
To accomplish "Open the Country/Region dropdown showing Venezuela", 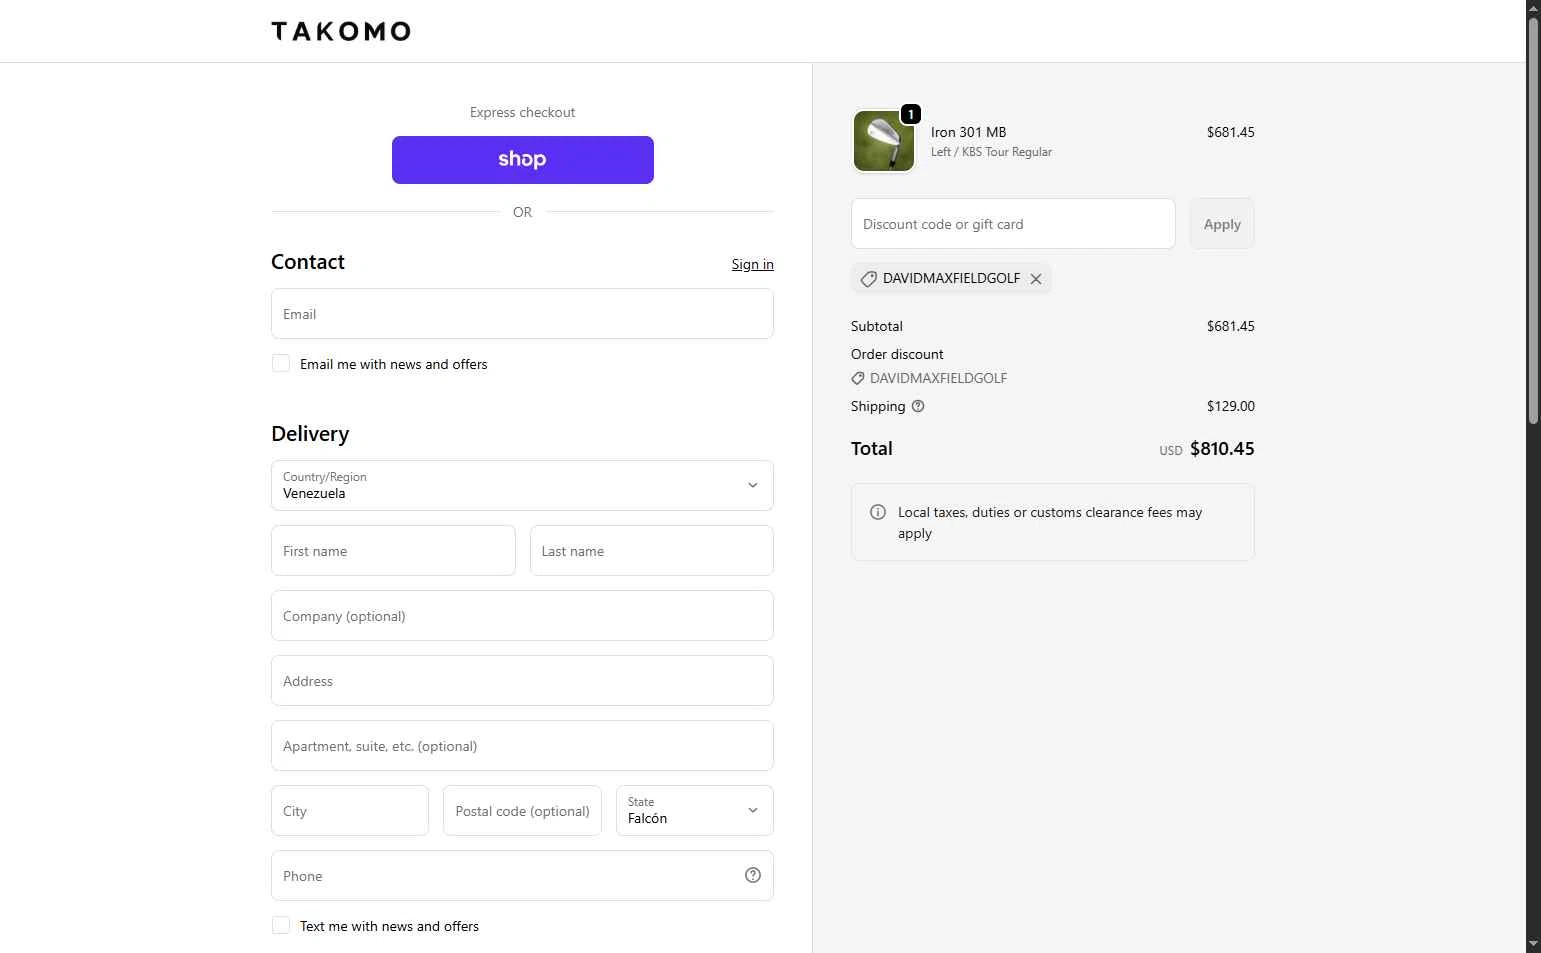I will tap(522, 485).
